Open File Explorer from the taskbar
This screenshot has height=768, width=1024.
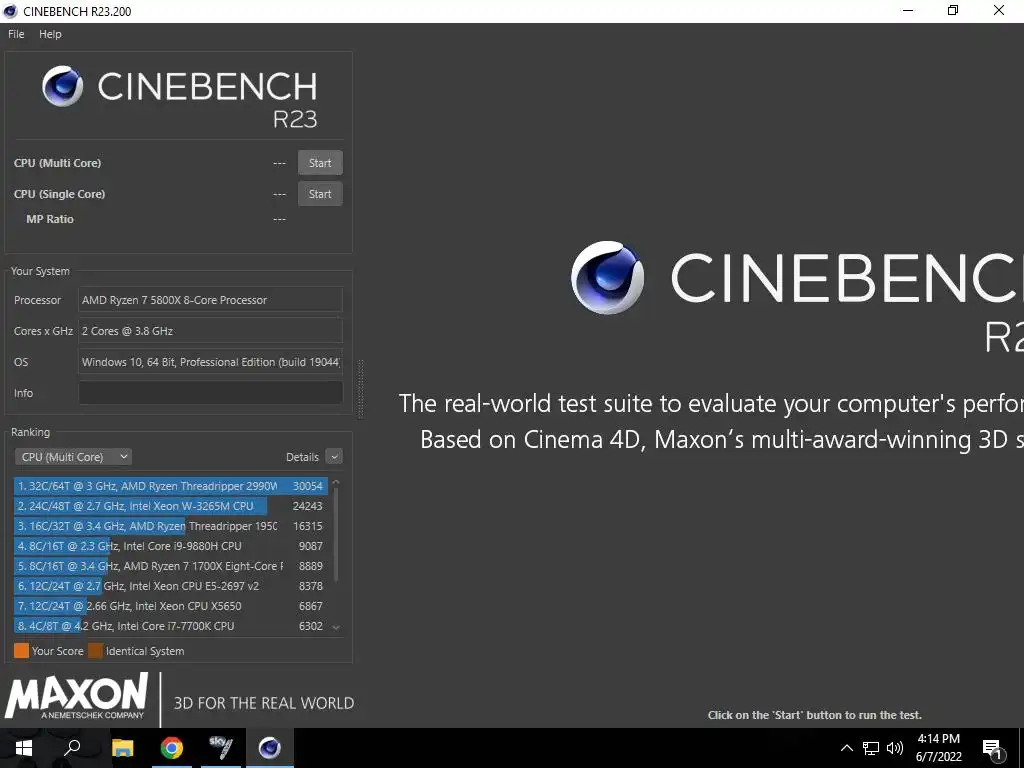click(x=122, y=748)
